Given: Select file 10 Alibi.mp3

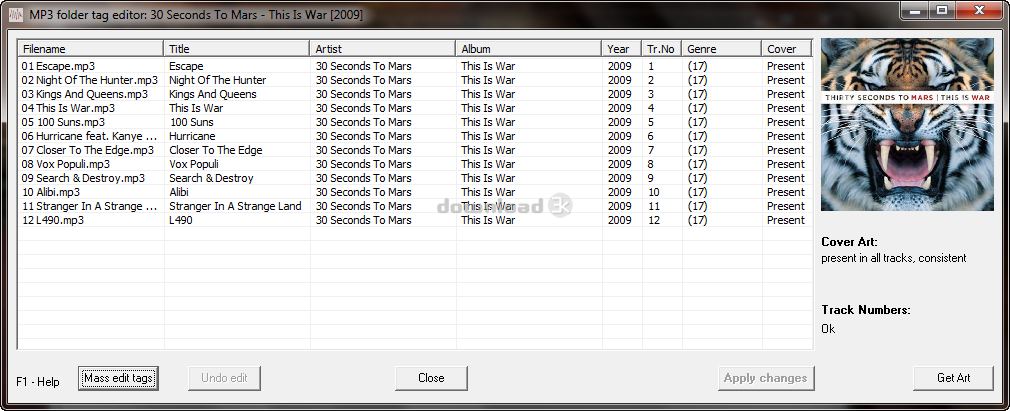Looking at the screenshot, I should 51,193.
